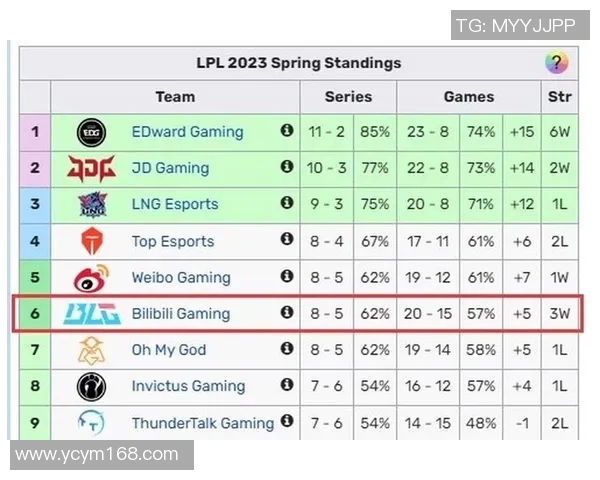600x480 pixels.
Task: Expand info icon beside JD Gaming
Action: click(287, 167)
